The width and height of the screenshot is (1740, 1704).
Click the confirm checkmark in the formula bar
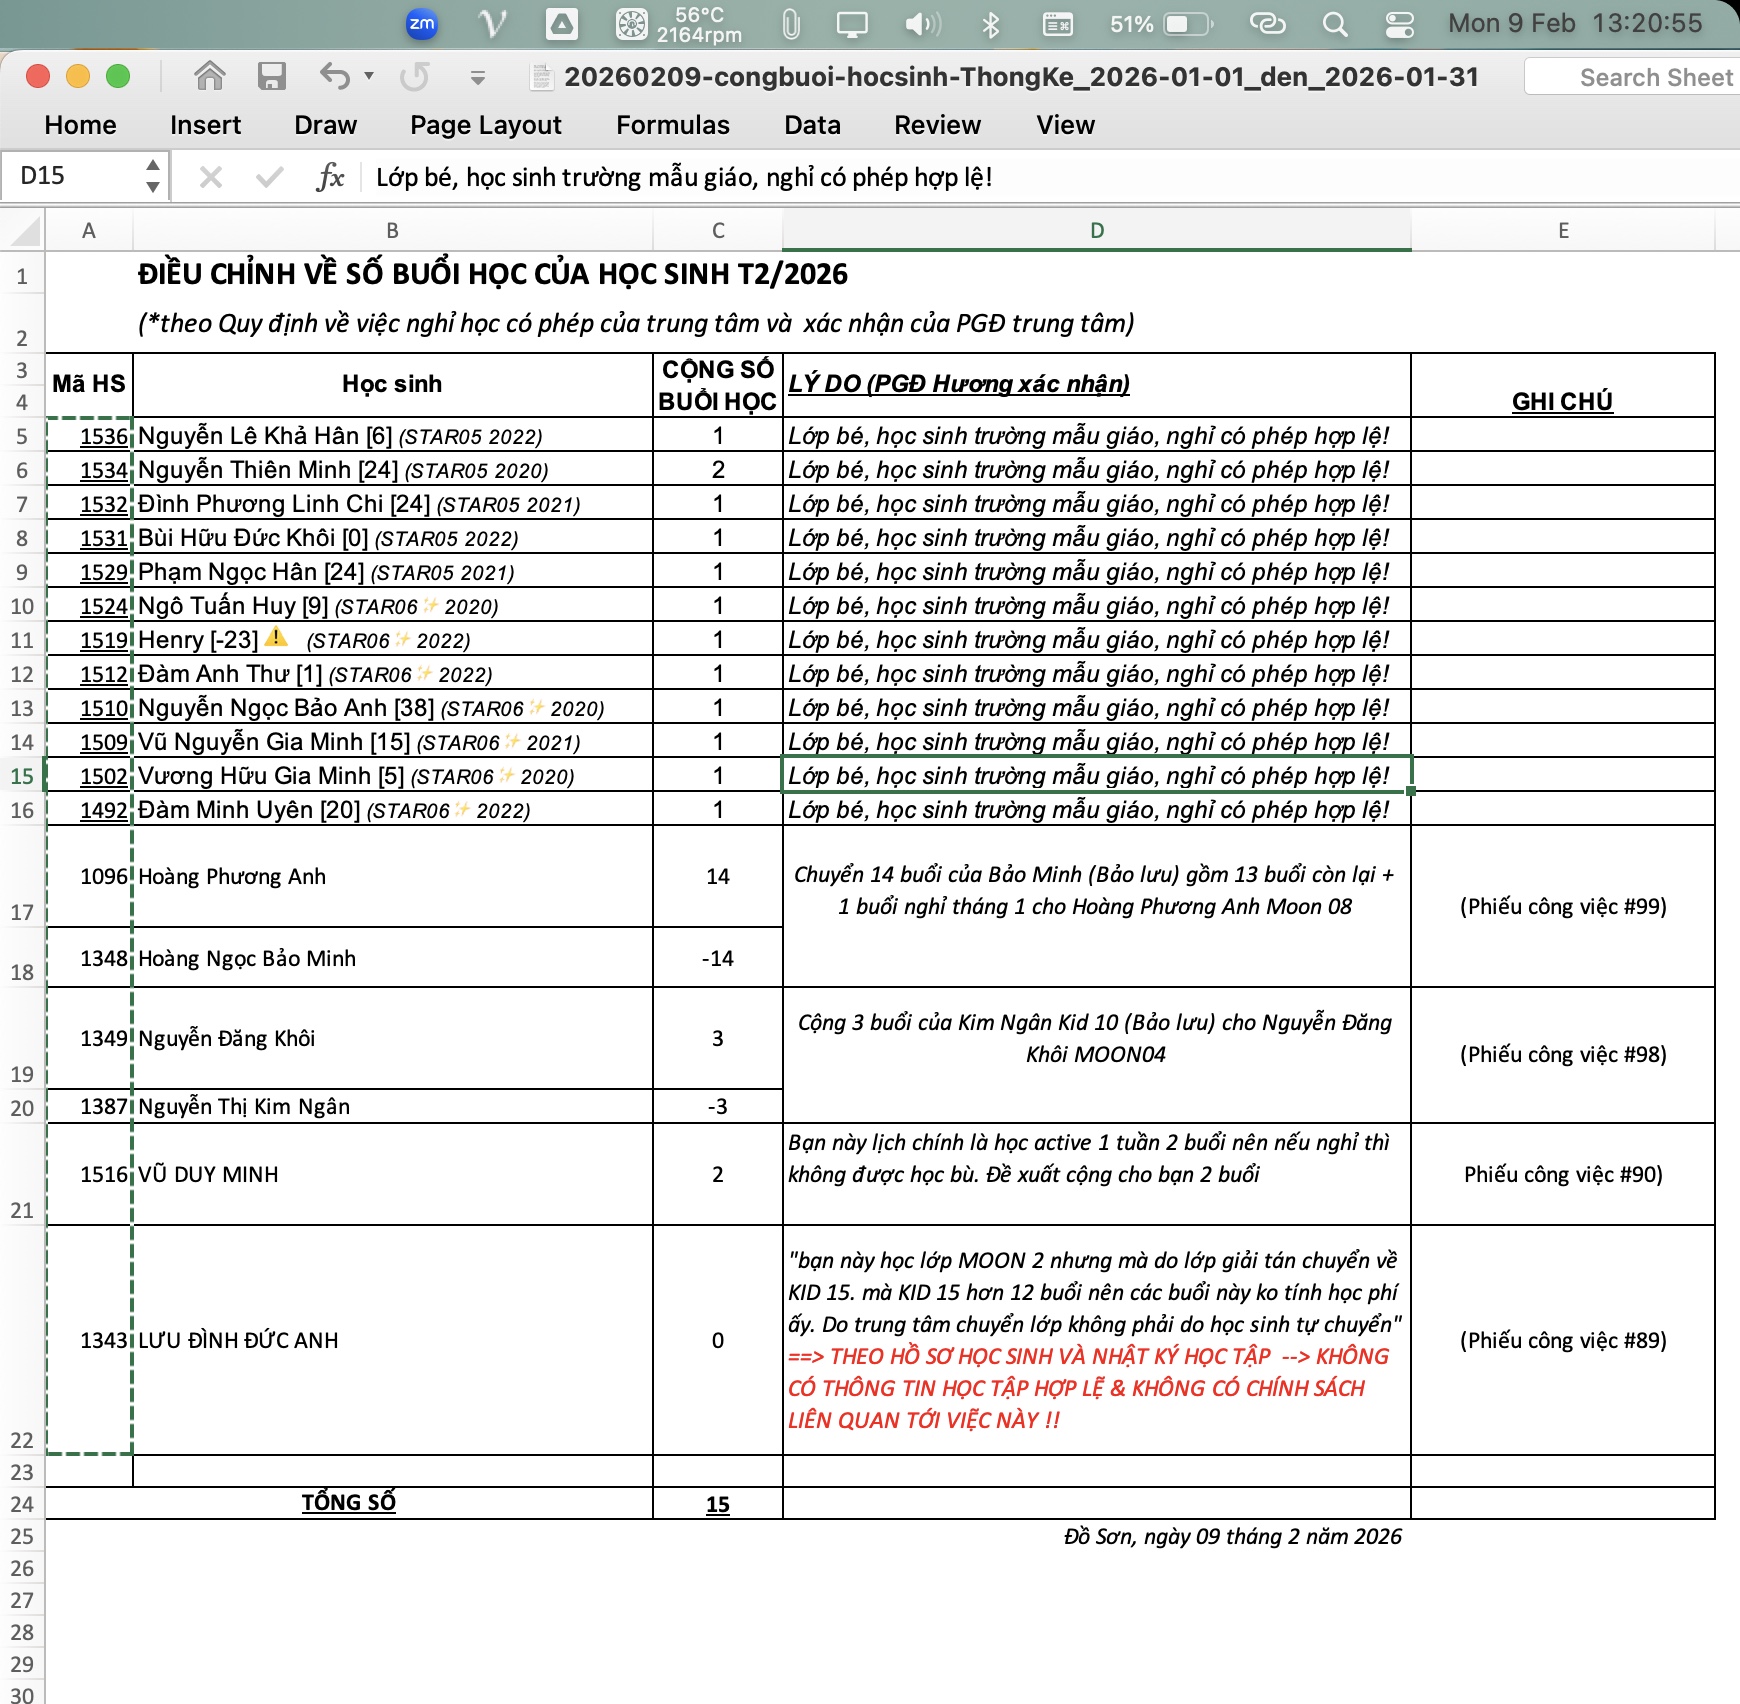[269, 177]
